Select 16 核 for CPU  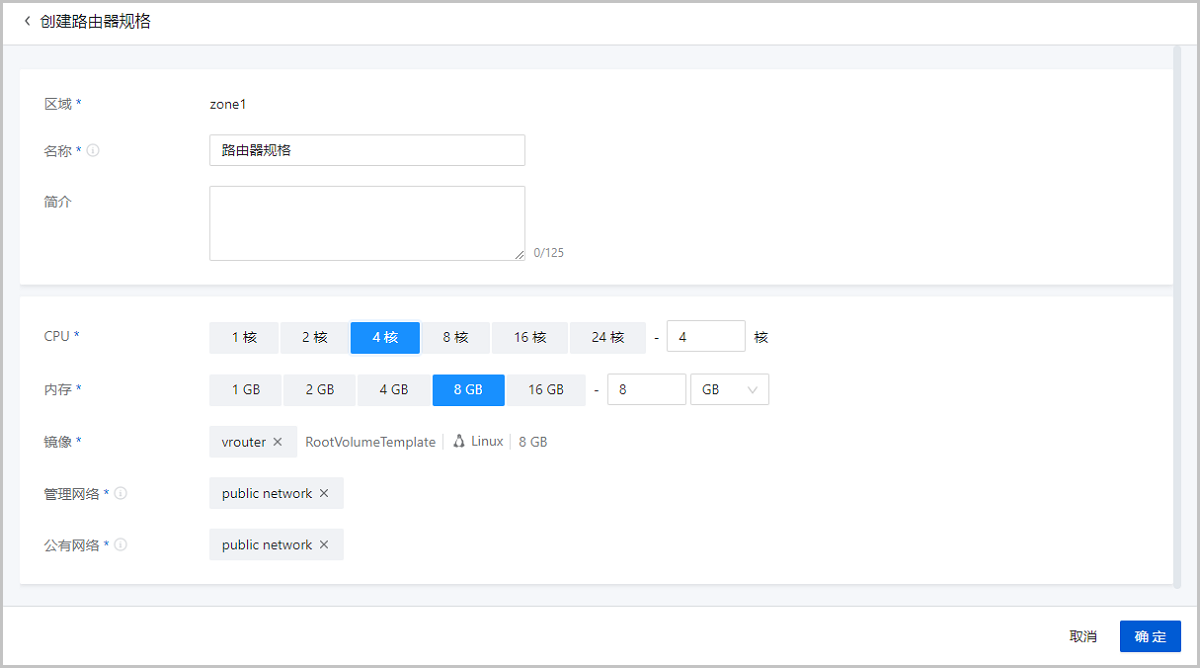coord(529,337)
